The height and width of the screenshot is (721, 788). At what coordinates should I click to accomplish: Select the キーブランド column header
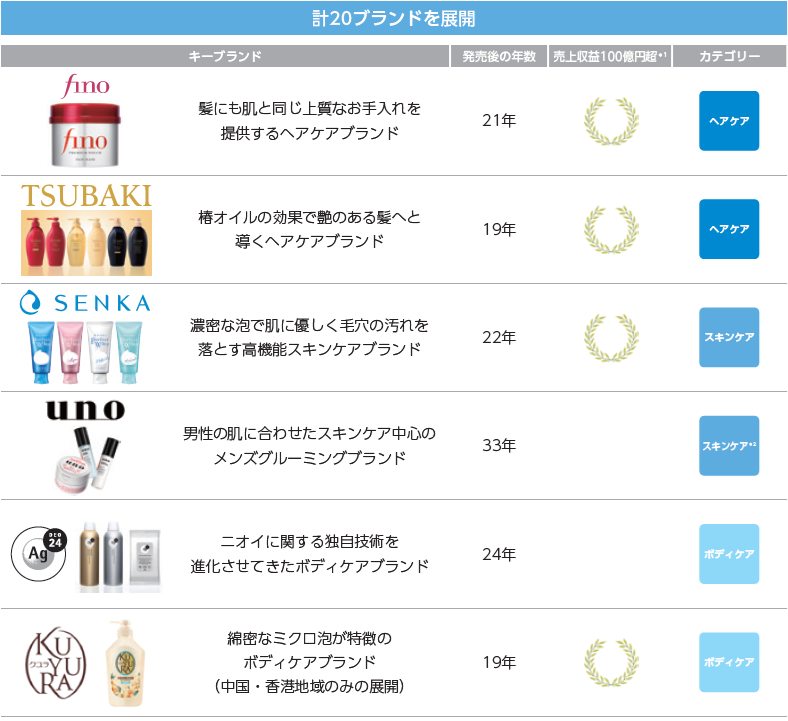(x=225, y=57)
